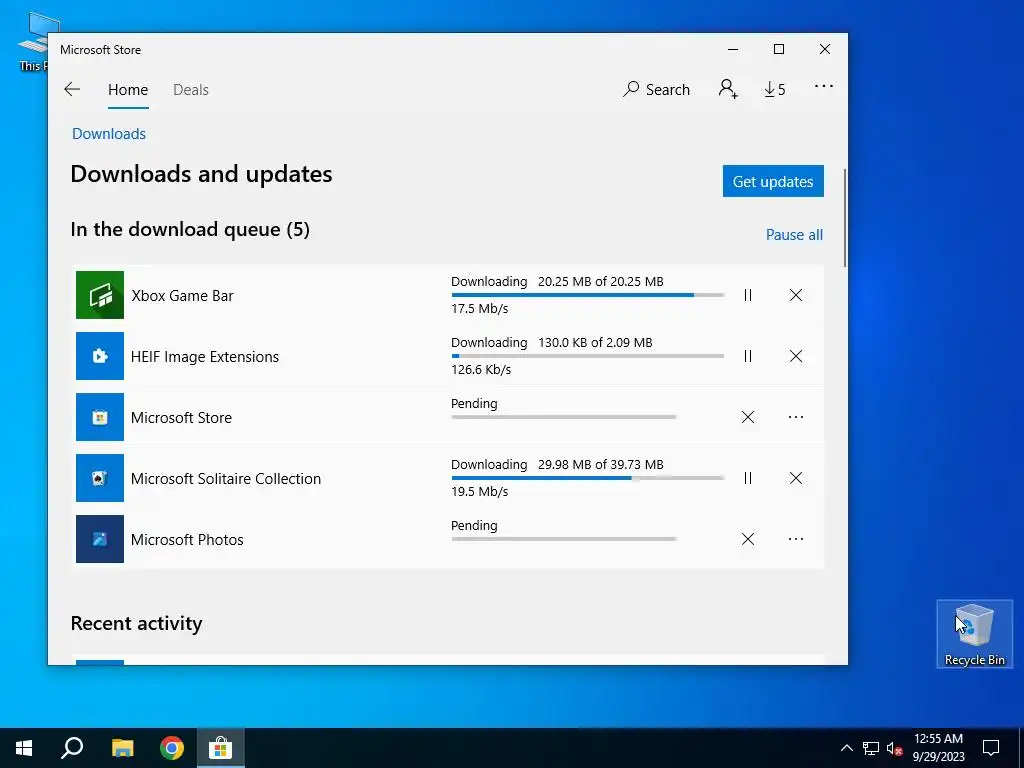Click HEIF Image Extensions progress bar
Image resolution: width=1024 pixels, height=768 pixels.
tap(588, 356)
